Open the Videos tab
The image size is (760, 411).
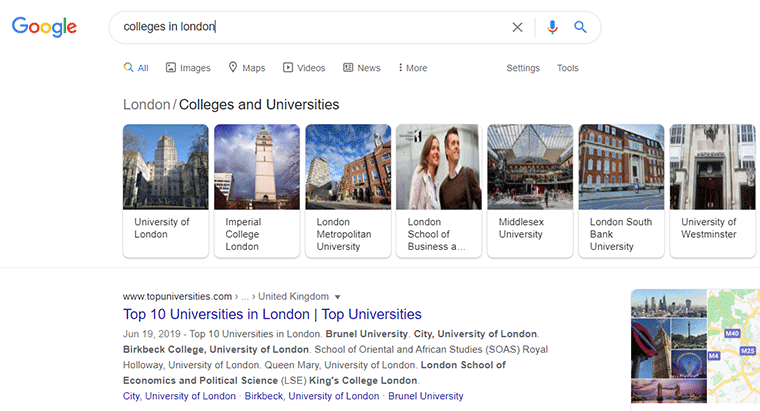click(x=304, y=68)
